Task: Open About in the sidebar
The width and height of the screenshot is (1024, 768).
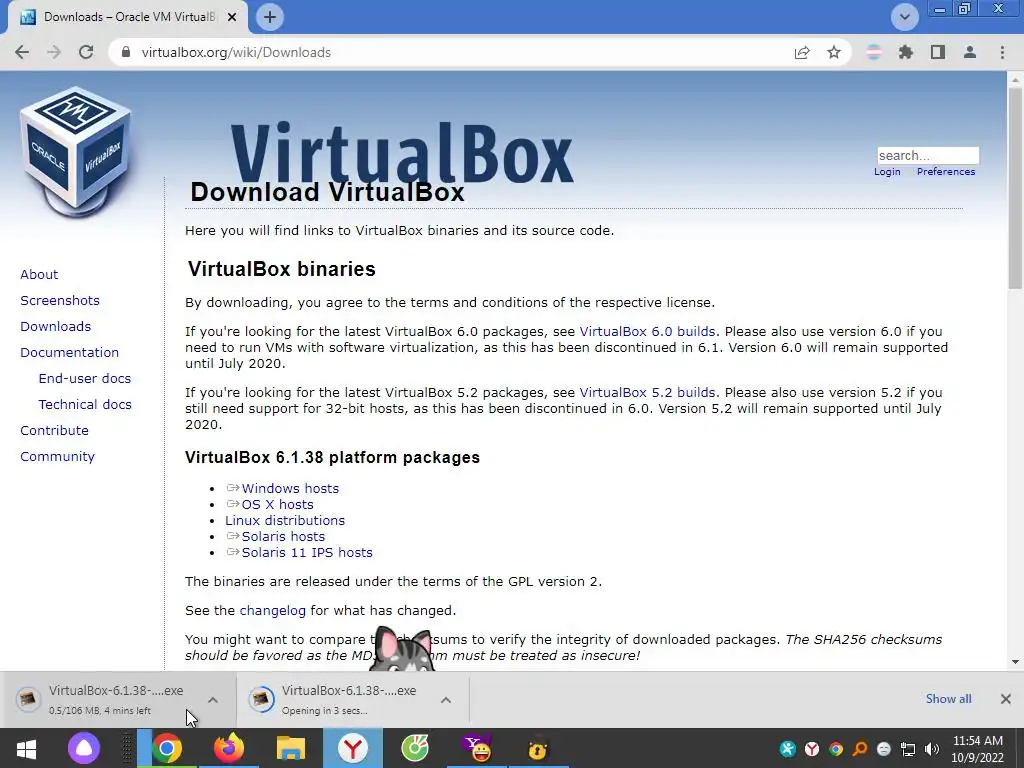Action: tap(39, 274)
